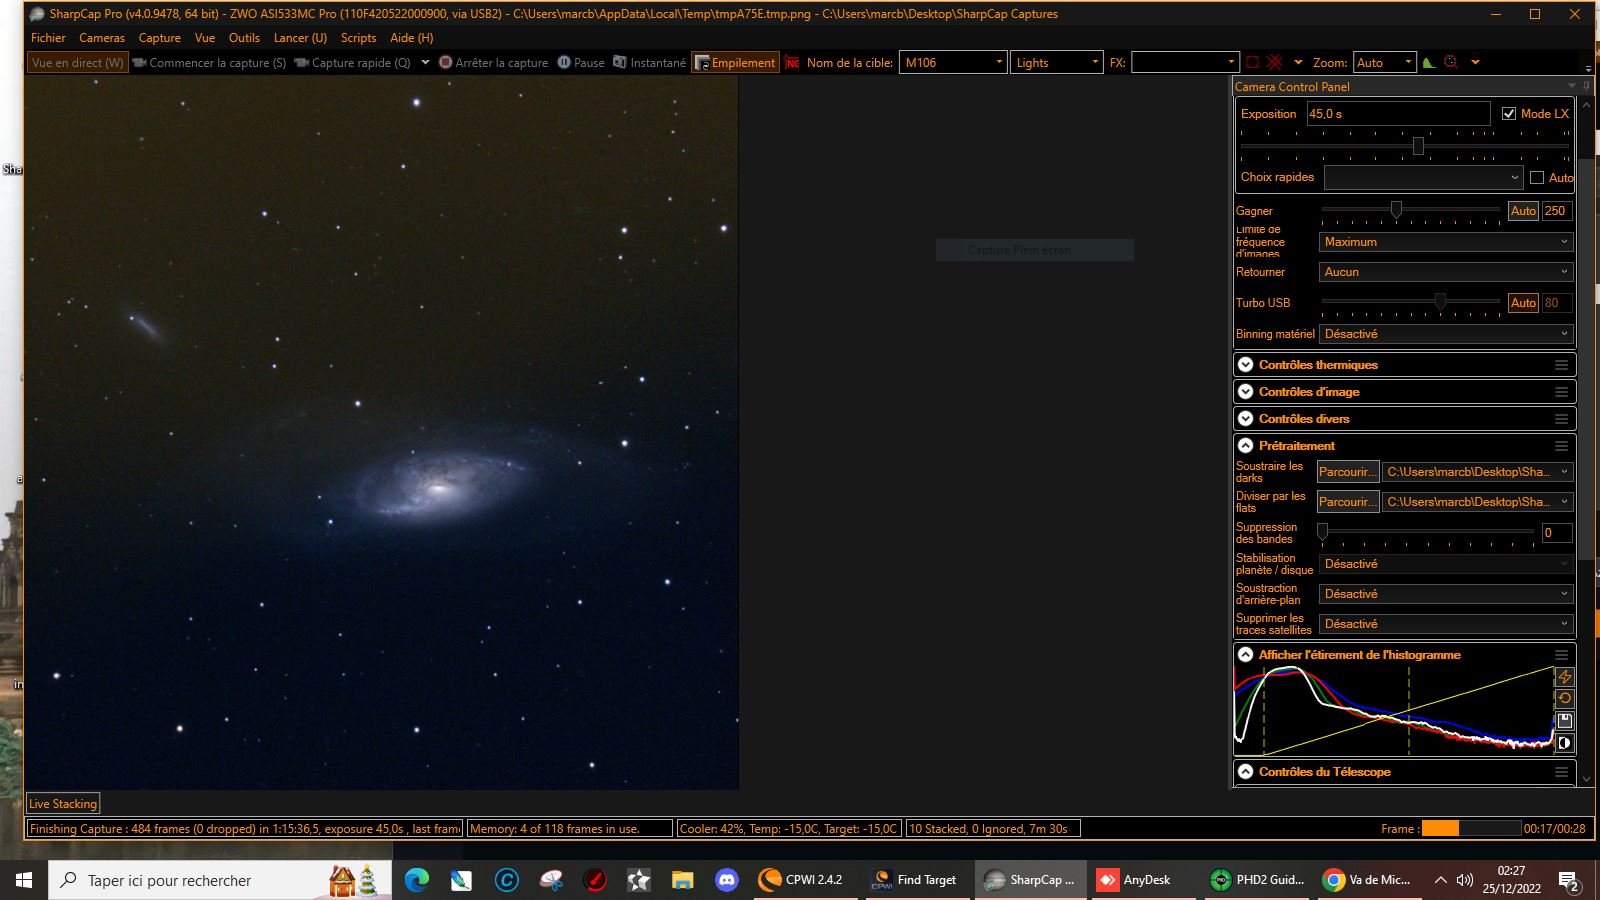The height and width of the screenshot is (900, 1600).
Task: Uncheck the Mode LX checkbox
Action: (x=1509, y=114)
